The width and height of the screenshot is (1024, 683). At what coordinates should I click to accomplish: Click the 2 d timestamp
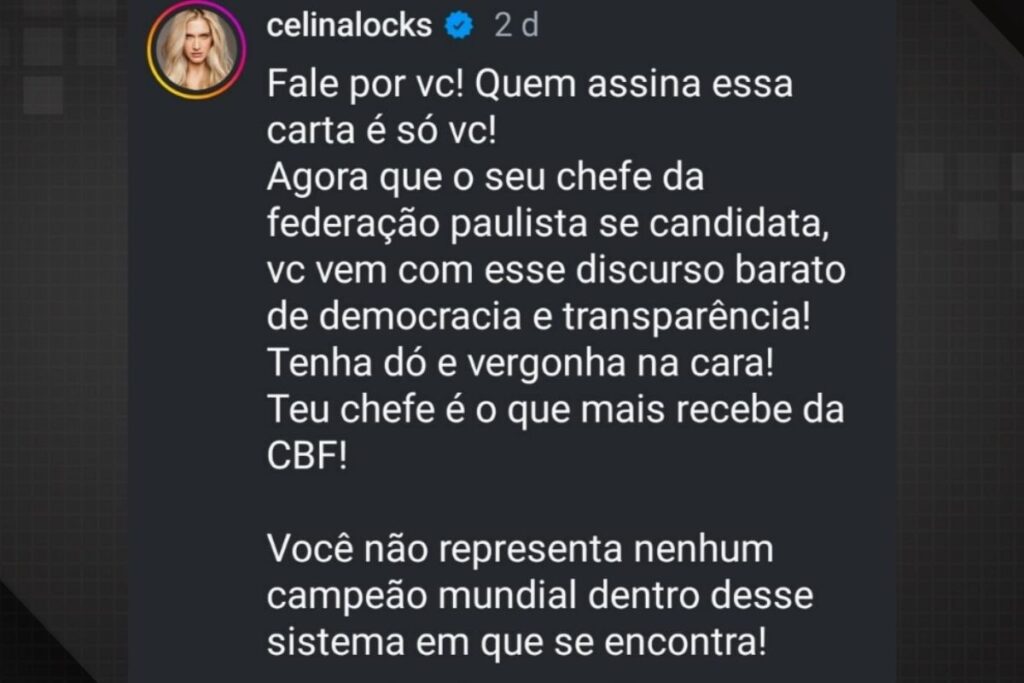point(516,25)
